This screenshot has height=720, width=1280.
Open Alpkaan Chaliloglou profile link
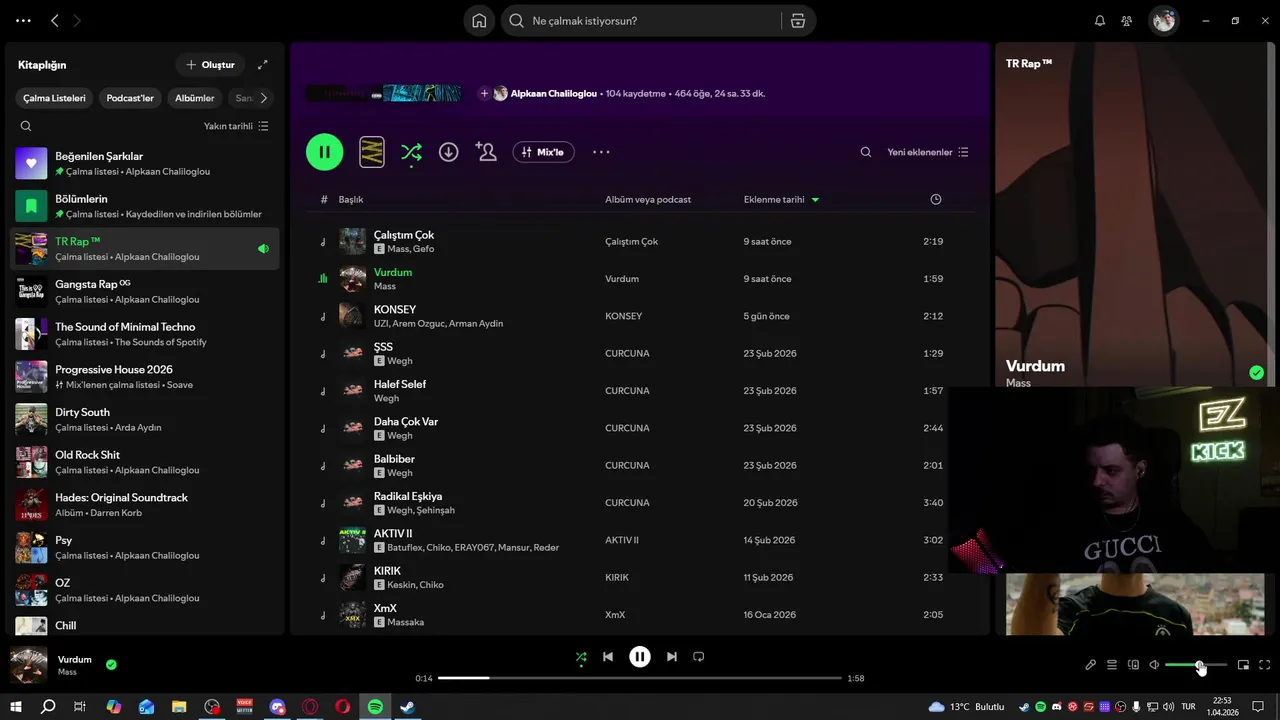click(553, 93)
